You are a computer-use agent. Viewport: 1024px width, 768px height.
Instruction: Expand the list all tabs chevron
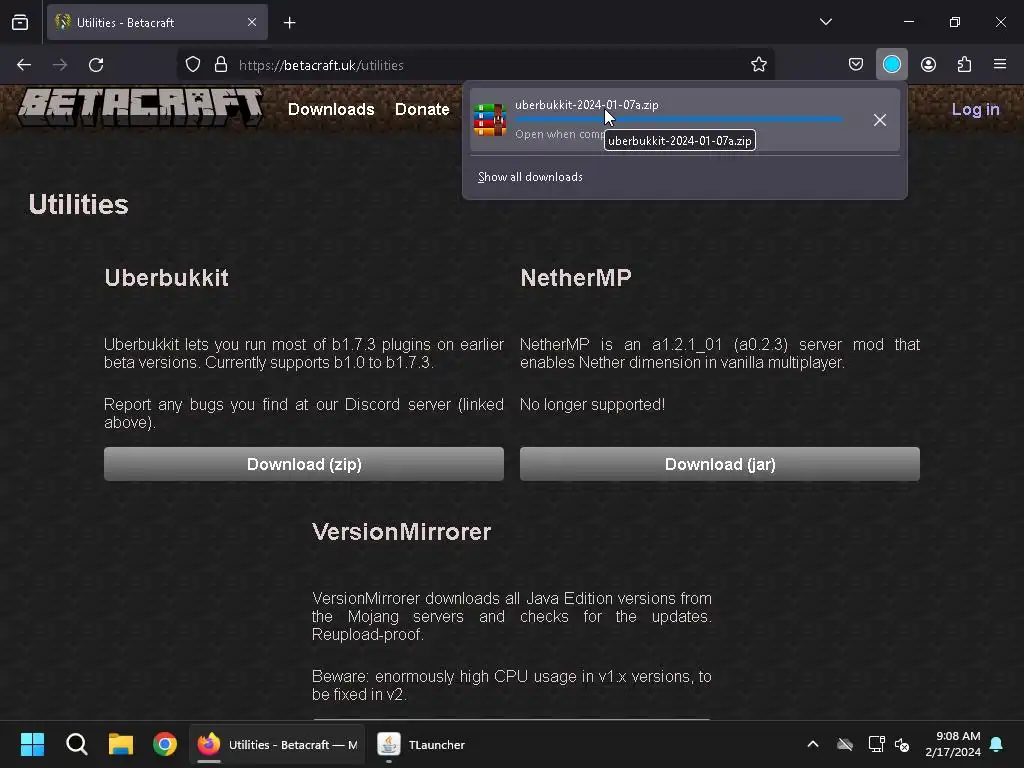(x=825, y=22)
